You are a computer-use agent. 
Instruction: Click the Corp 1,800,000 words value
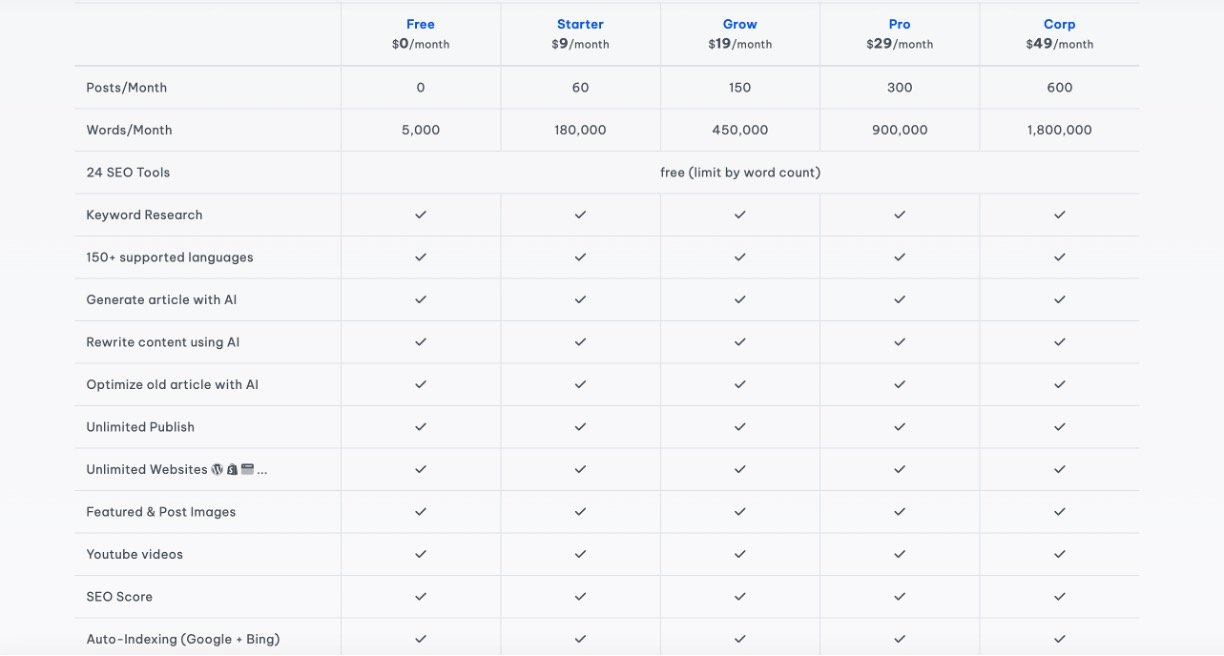[1059, 130]
